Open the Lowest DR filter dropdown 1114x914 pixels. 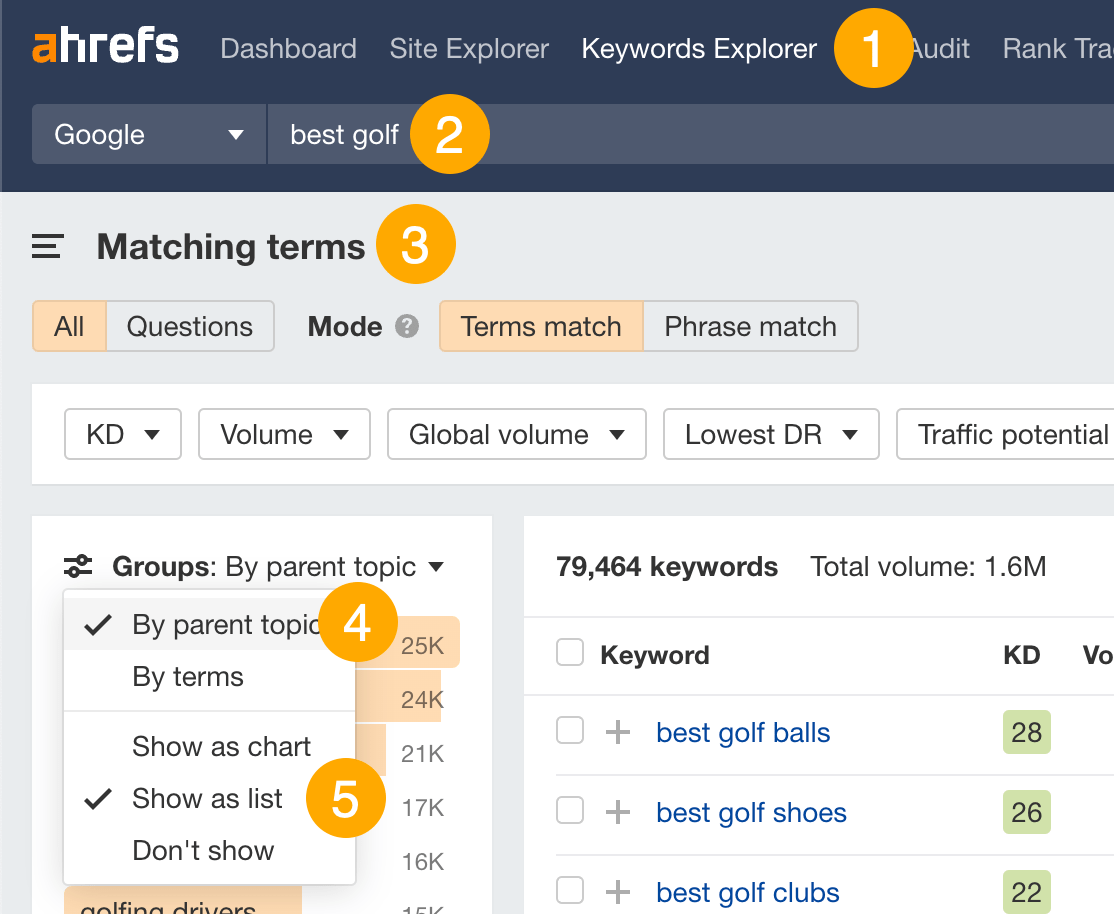pyautogui.click(x=771, y=434)
